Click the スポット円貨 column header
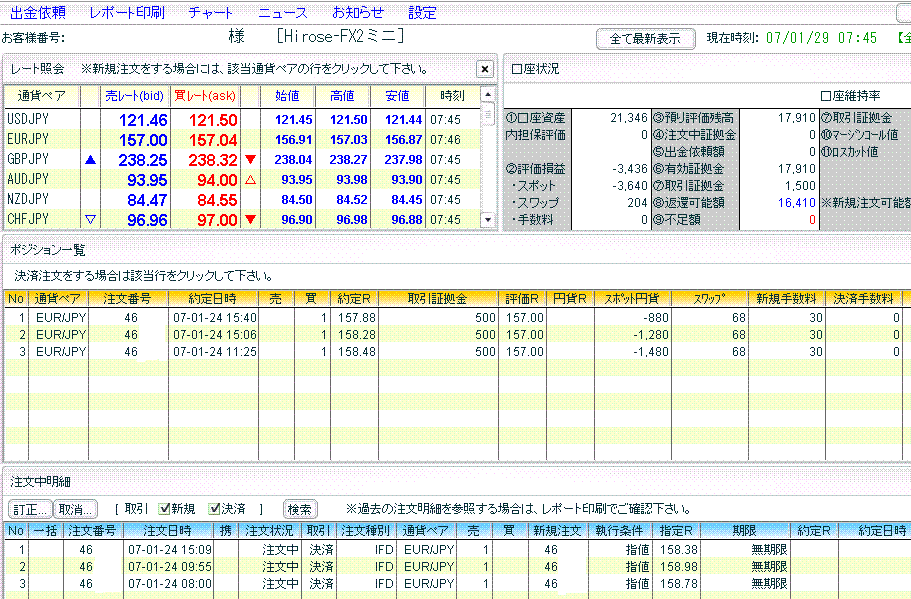Image resolution: width=911 pixels, height=599 pixels. click(x=632, y=299)
